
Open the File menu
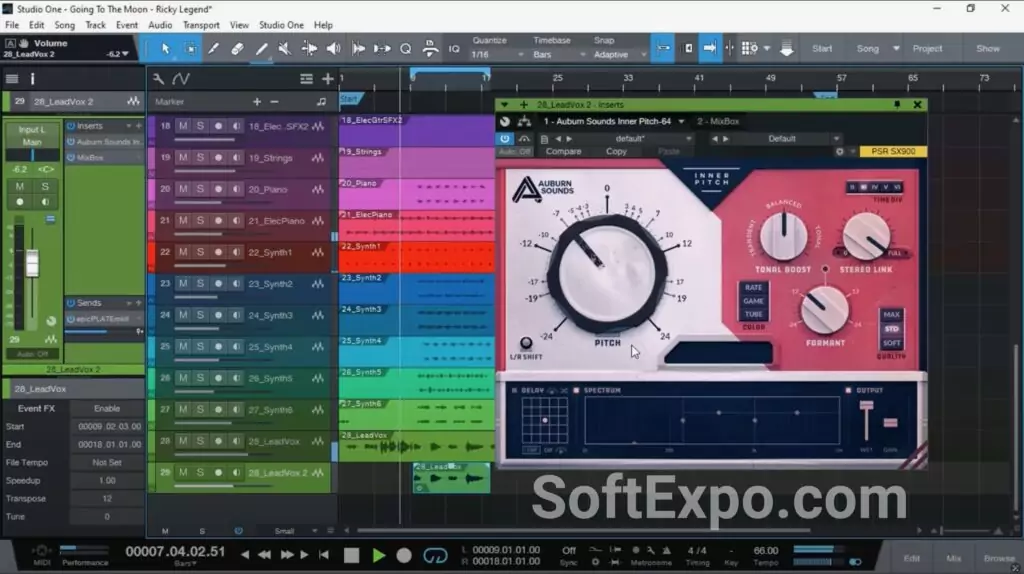(x=12, y=25)
